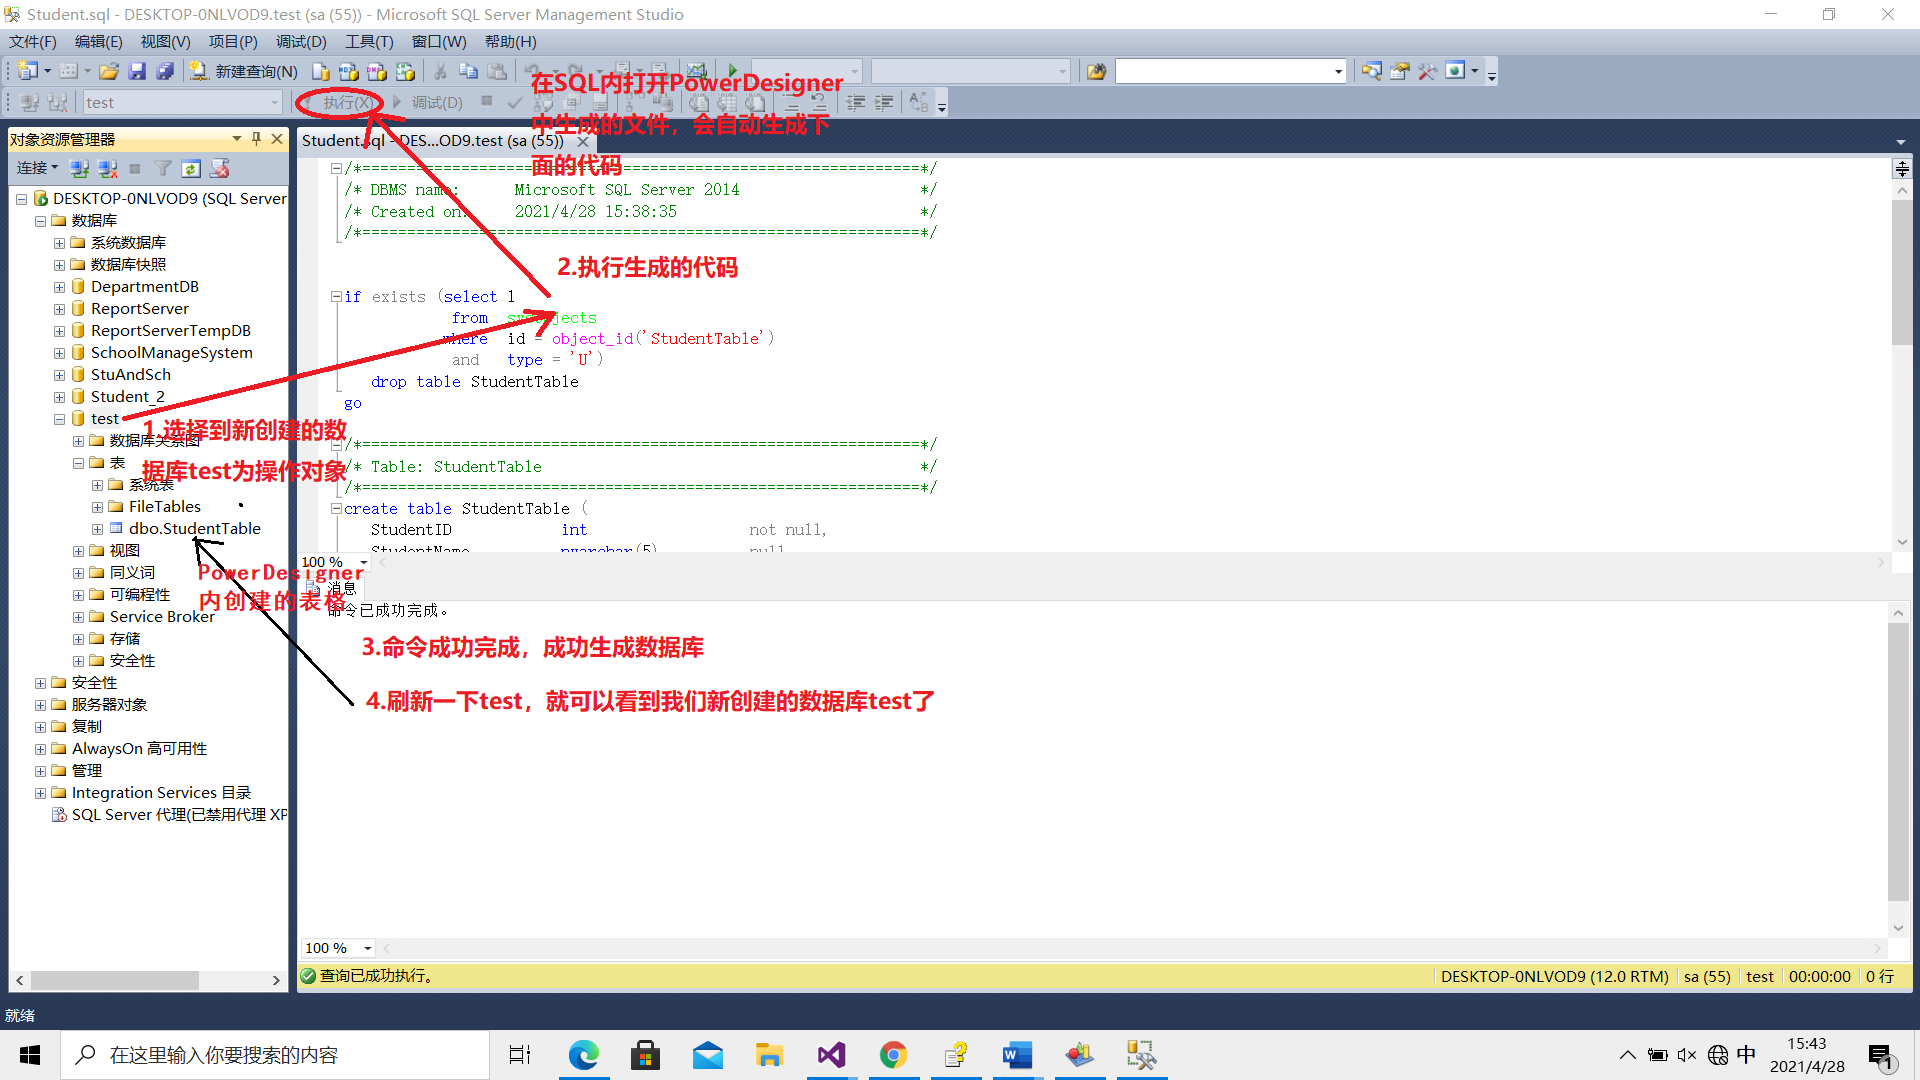Click the Windows Start button
The image size is (1920, 1080).
click(30, 1055)
